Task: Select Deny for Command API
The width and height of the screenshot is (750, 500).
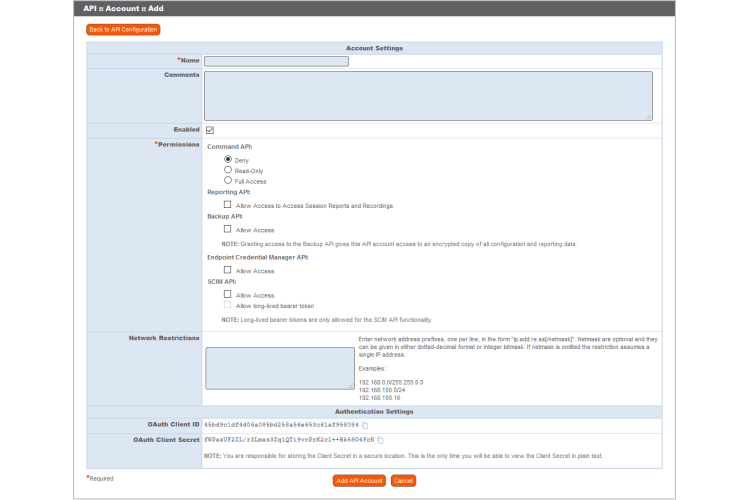Action: pos(228,159)
